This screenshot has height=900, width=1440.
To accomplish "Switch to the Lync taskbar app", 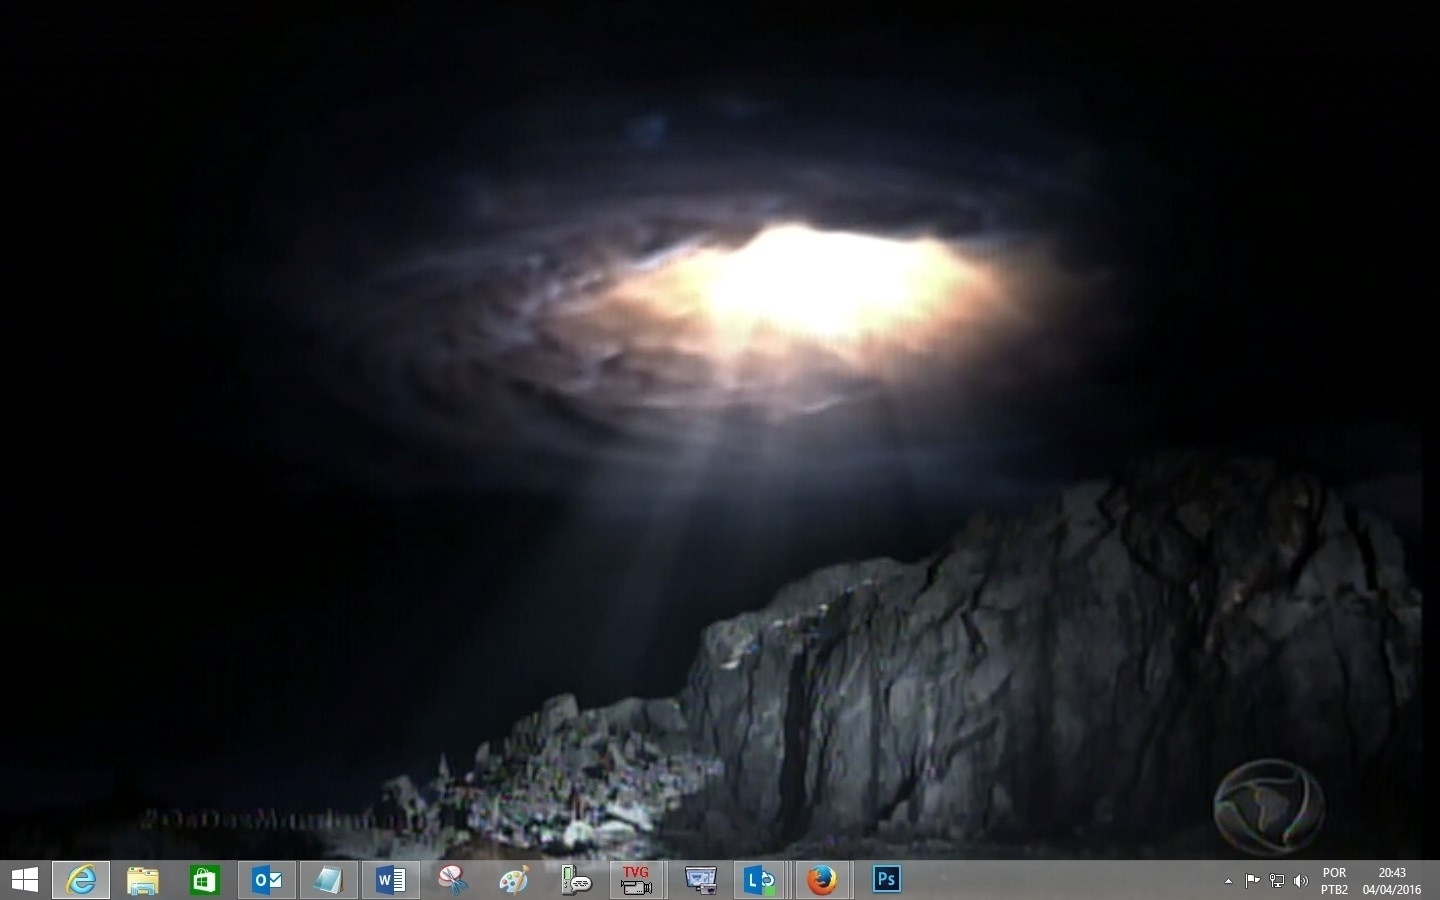I will (760, 880).
